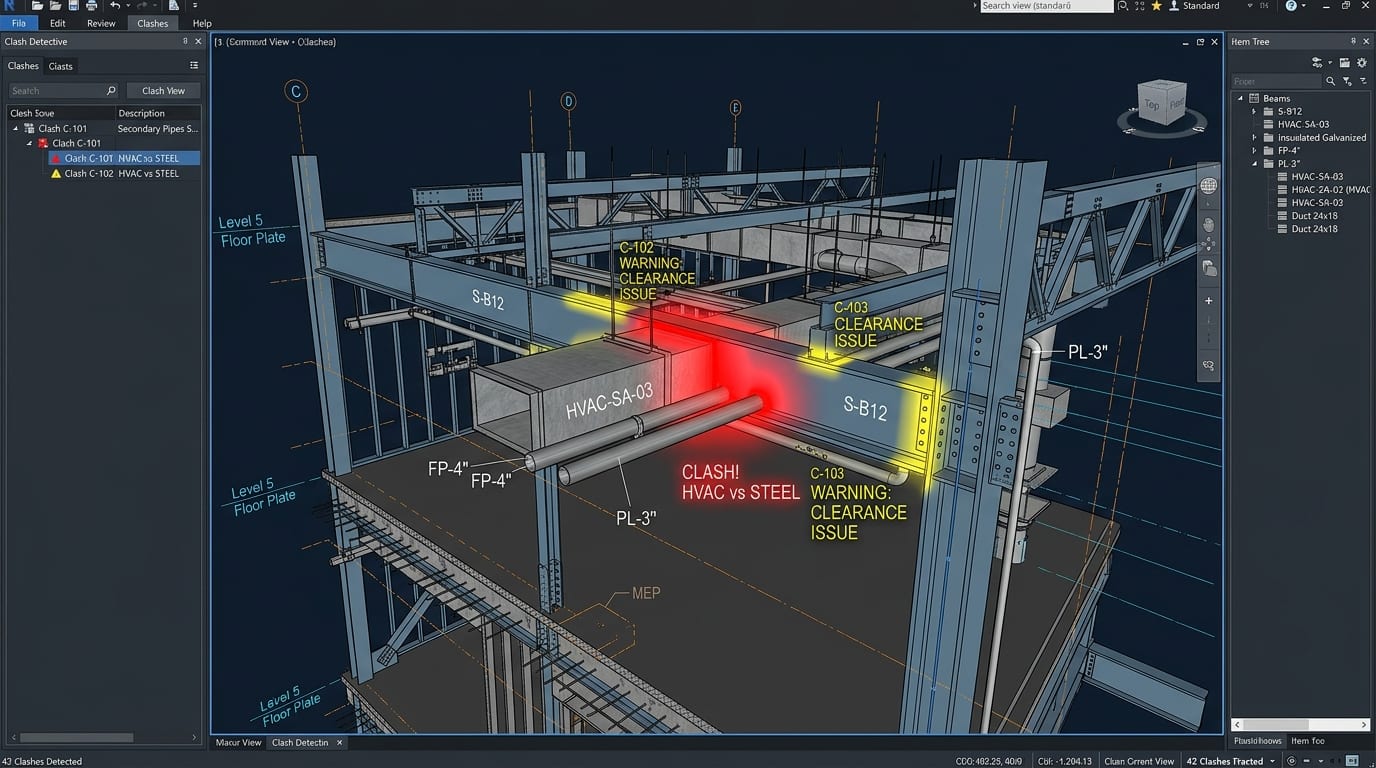Open the File menu

(19, 23)
